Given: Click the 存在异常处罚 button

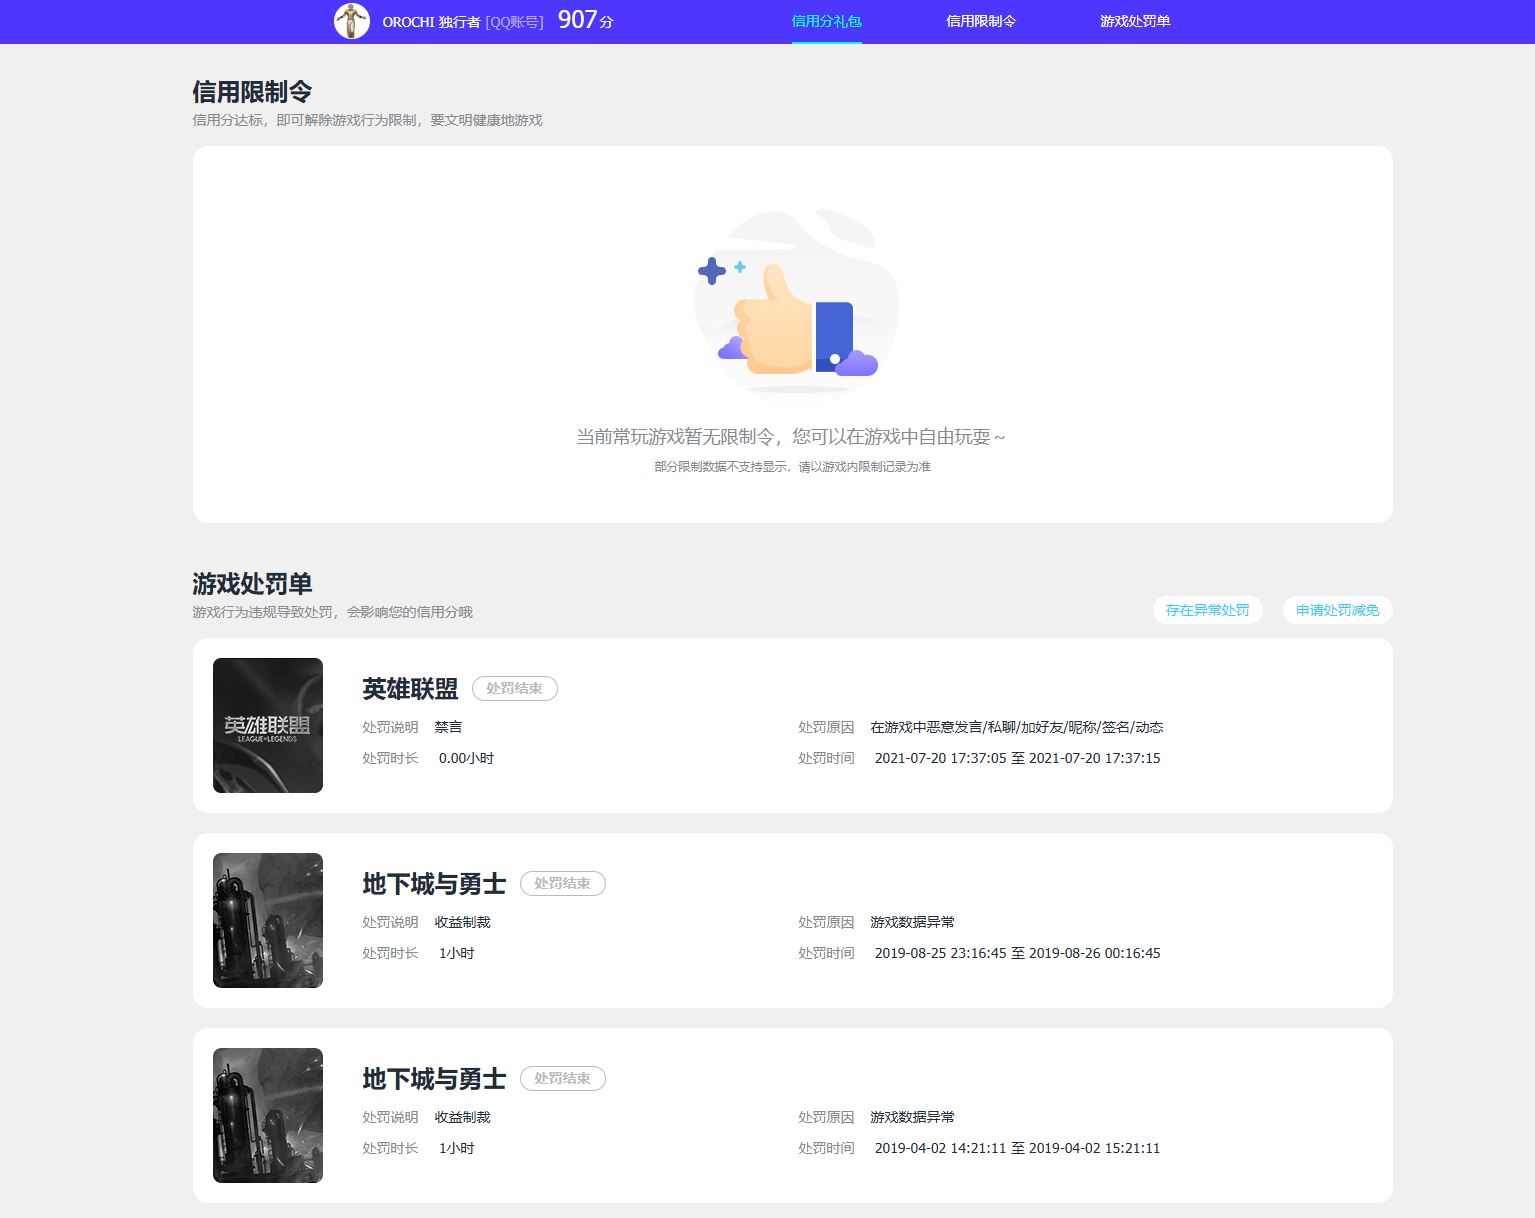Looking at the screenshot, I should tap(1207, 610).
